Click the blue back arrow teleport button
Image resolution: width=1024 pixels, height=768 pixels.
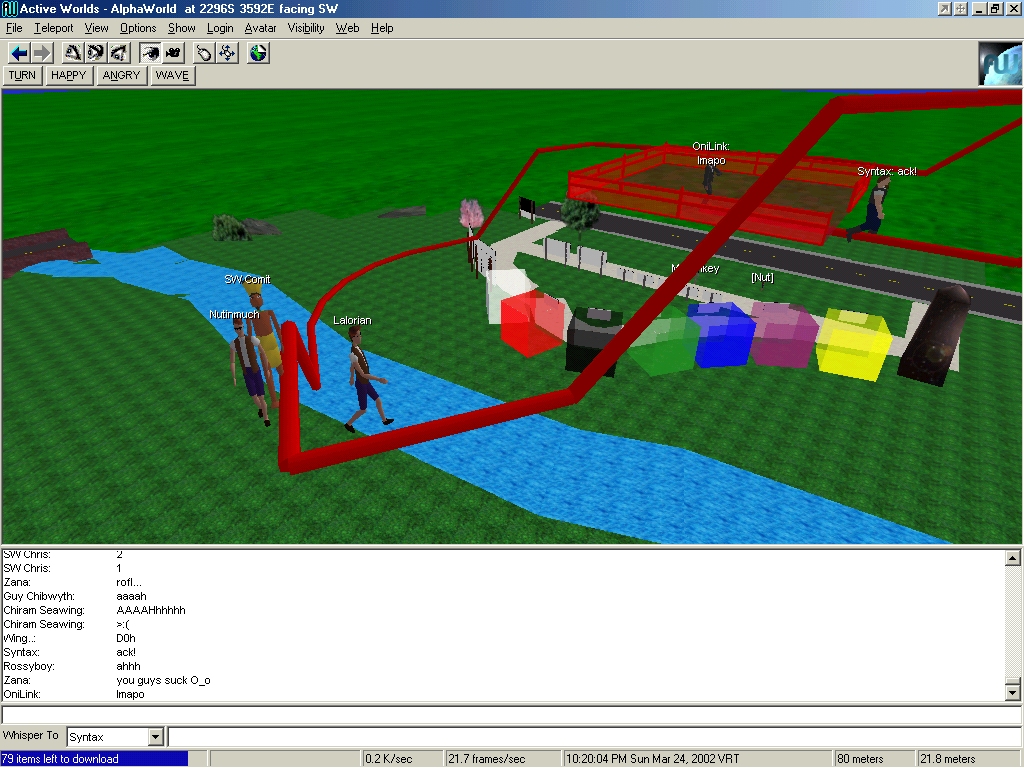click(19, 53)
